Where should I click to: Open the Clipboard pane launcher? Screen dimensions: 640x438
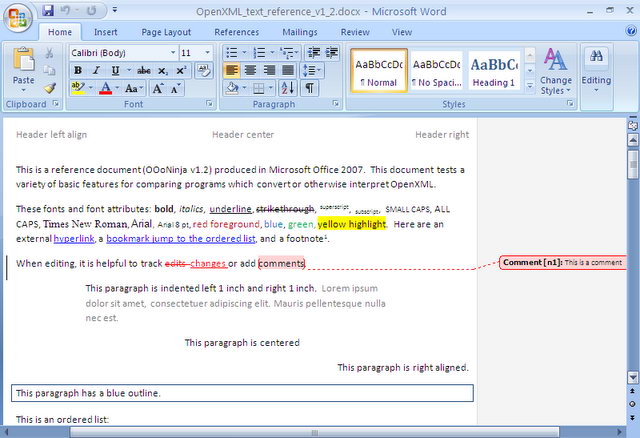(56, 104)
